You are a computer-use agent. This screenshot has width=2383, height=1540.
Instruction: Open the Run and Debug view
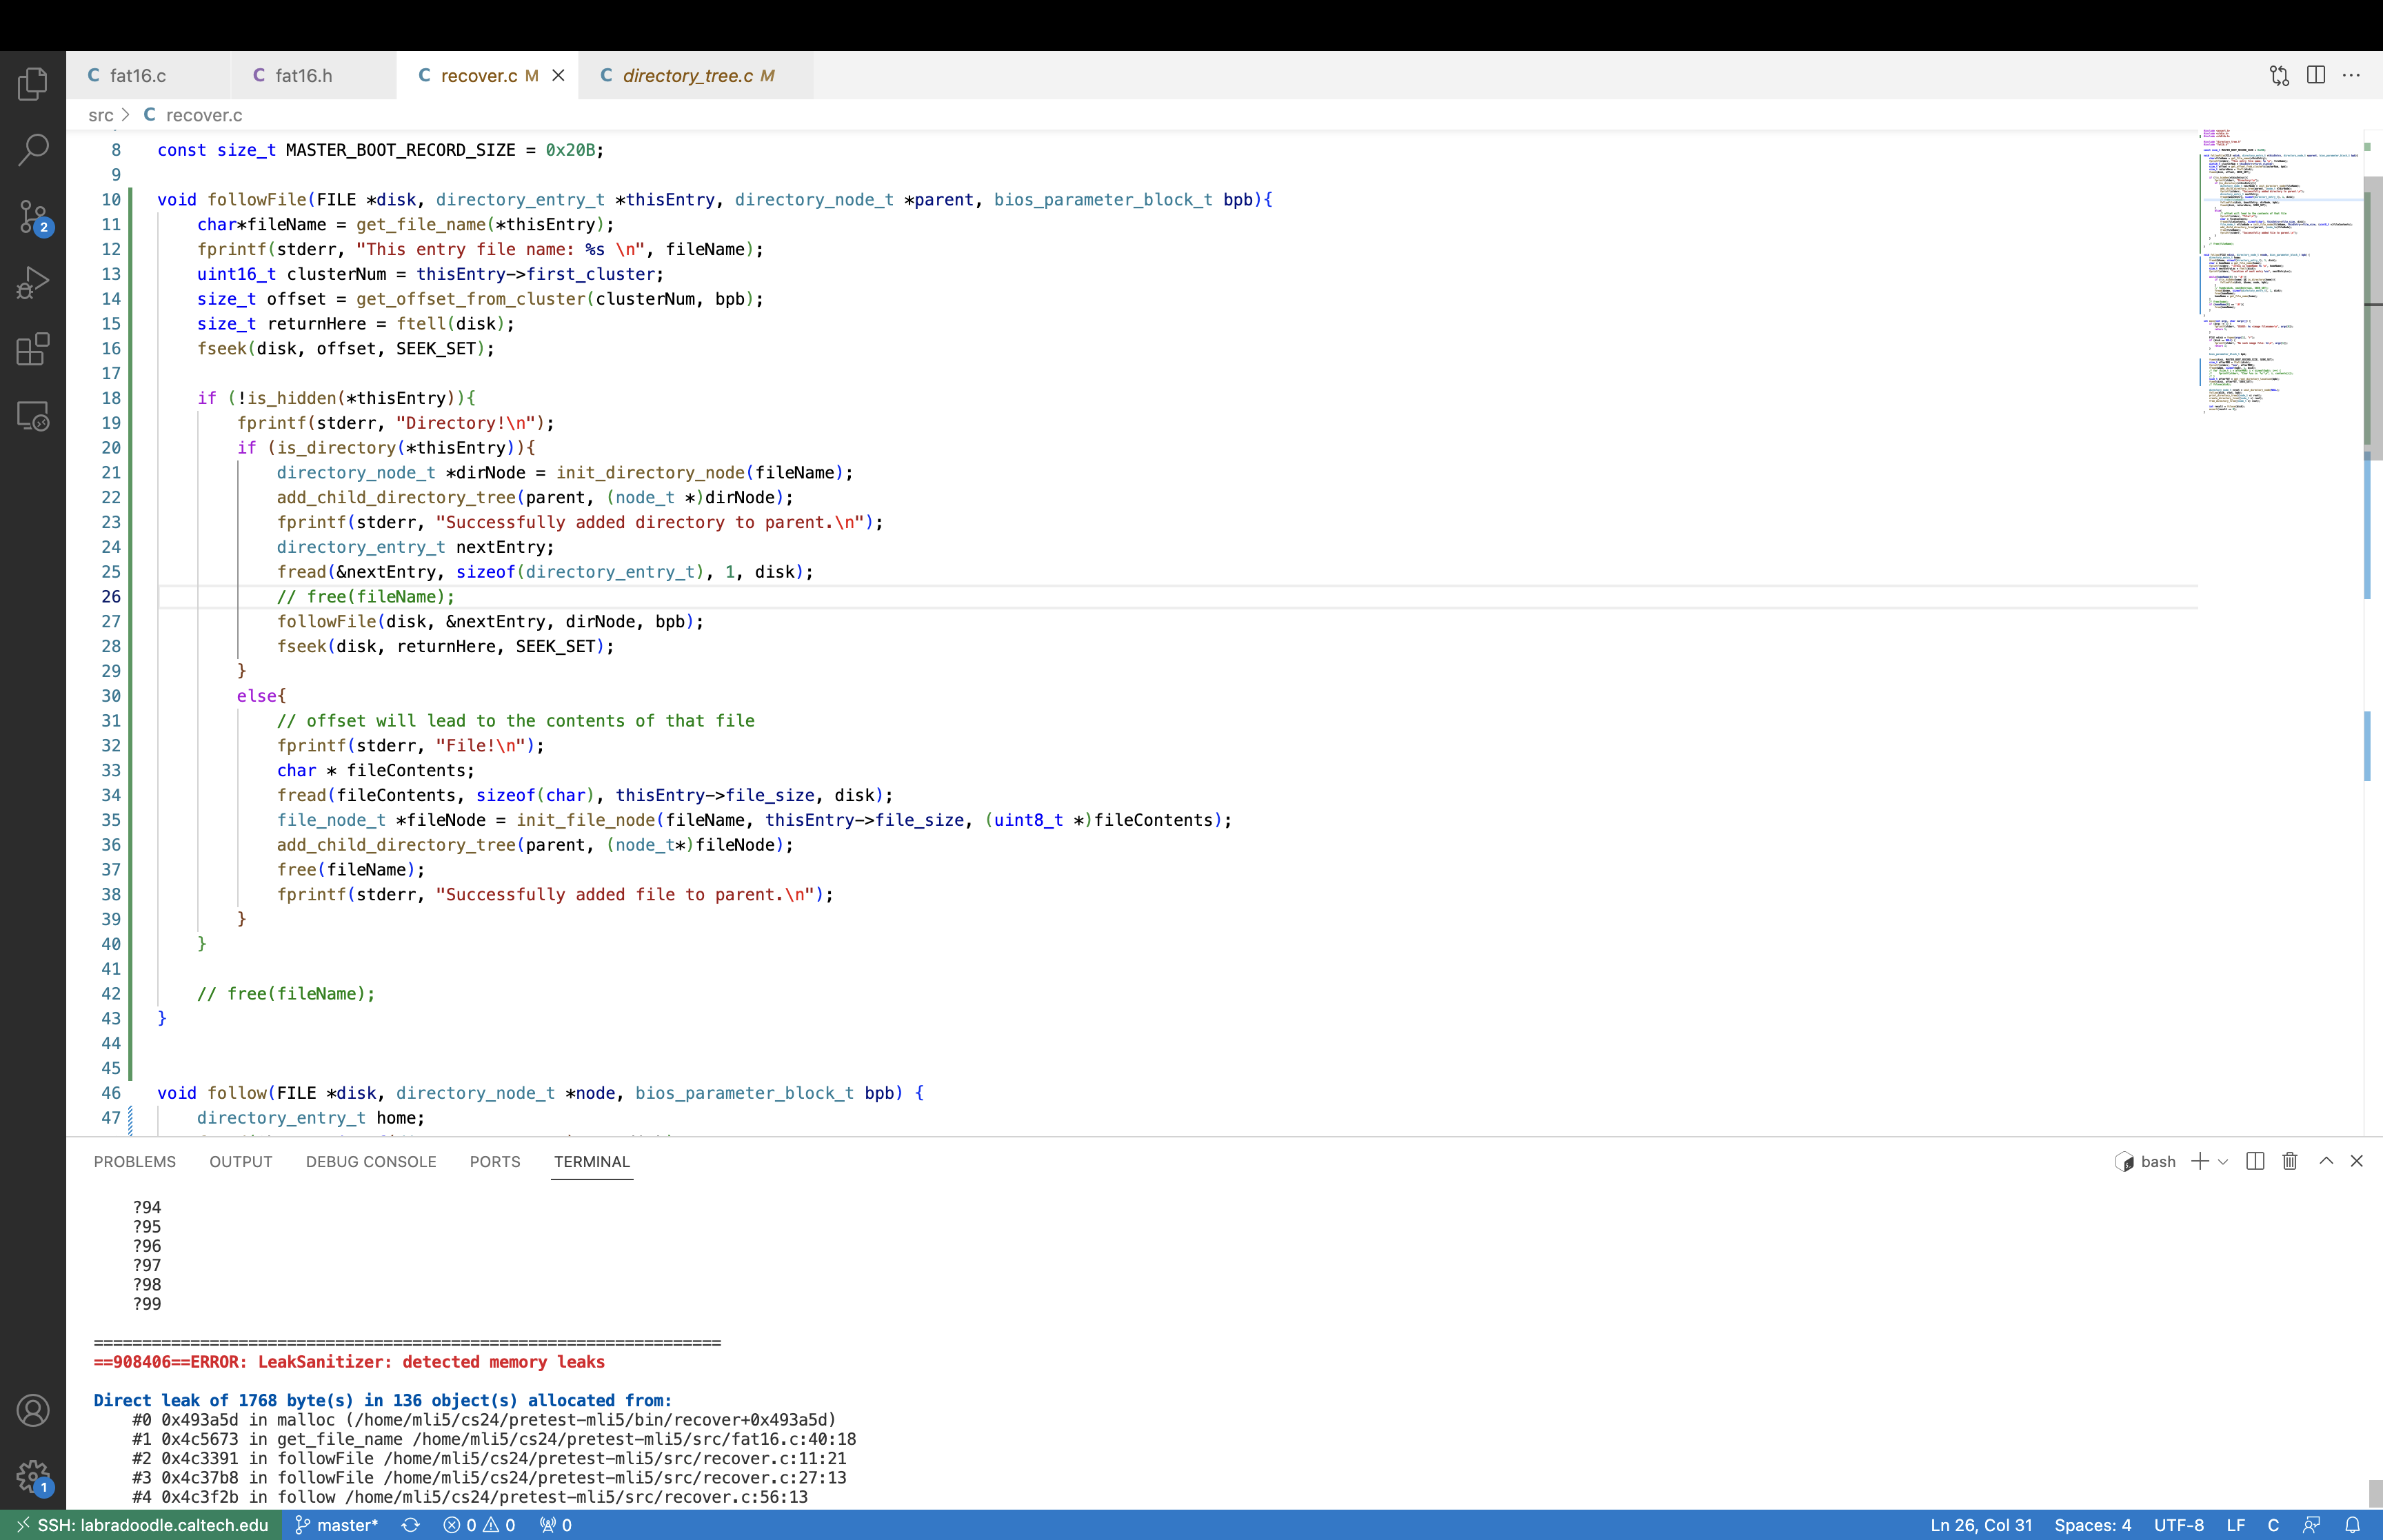pyautogui.click(x=32, y=283)
